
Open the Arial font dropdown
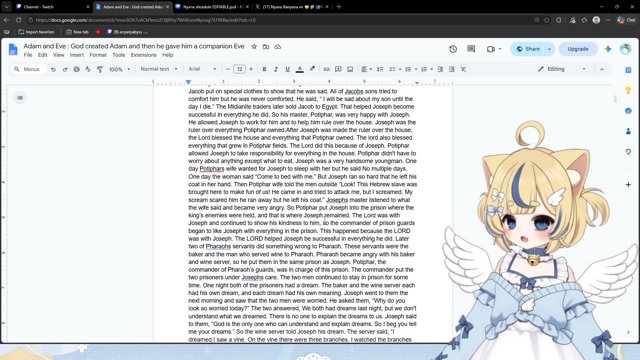click(x=202, y=69)
